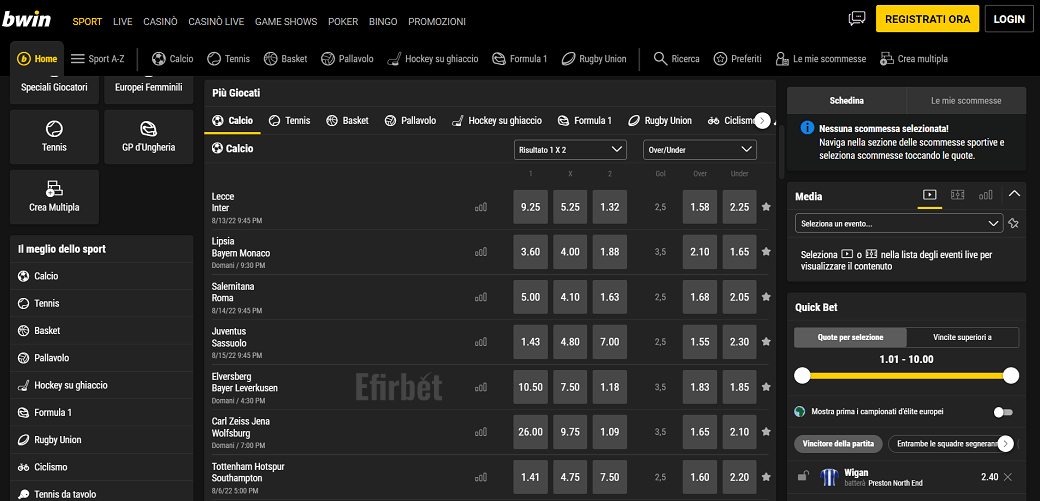Open statistics icon for Juventus Sassuolo

pyautogui.click(x=481, y=342)
